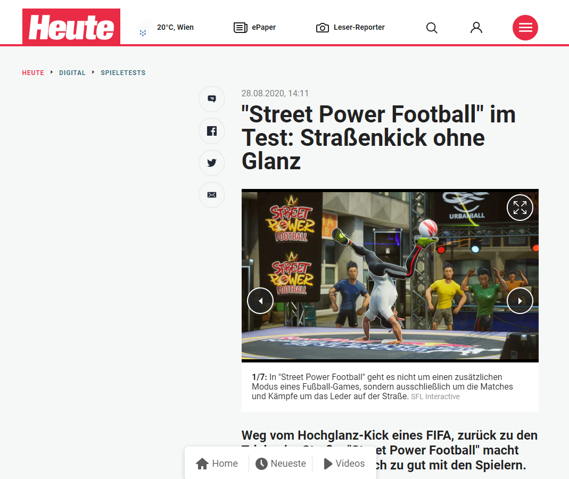Image resolution: width=569 pixels, height=479 pixels.
Task: Expand gallery image to fullscreen
Action: click(x=520, y=208)
